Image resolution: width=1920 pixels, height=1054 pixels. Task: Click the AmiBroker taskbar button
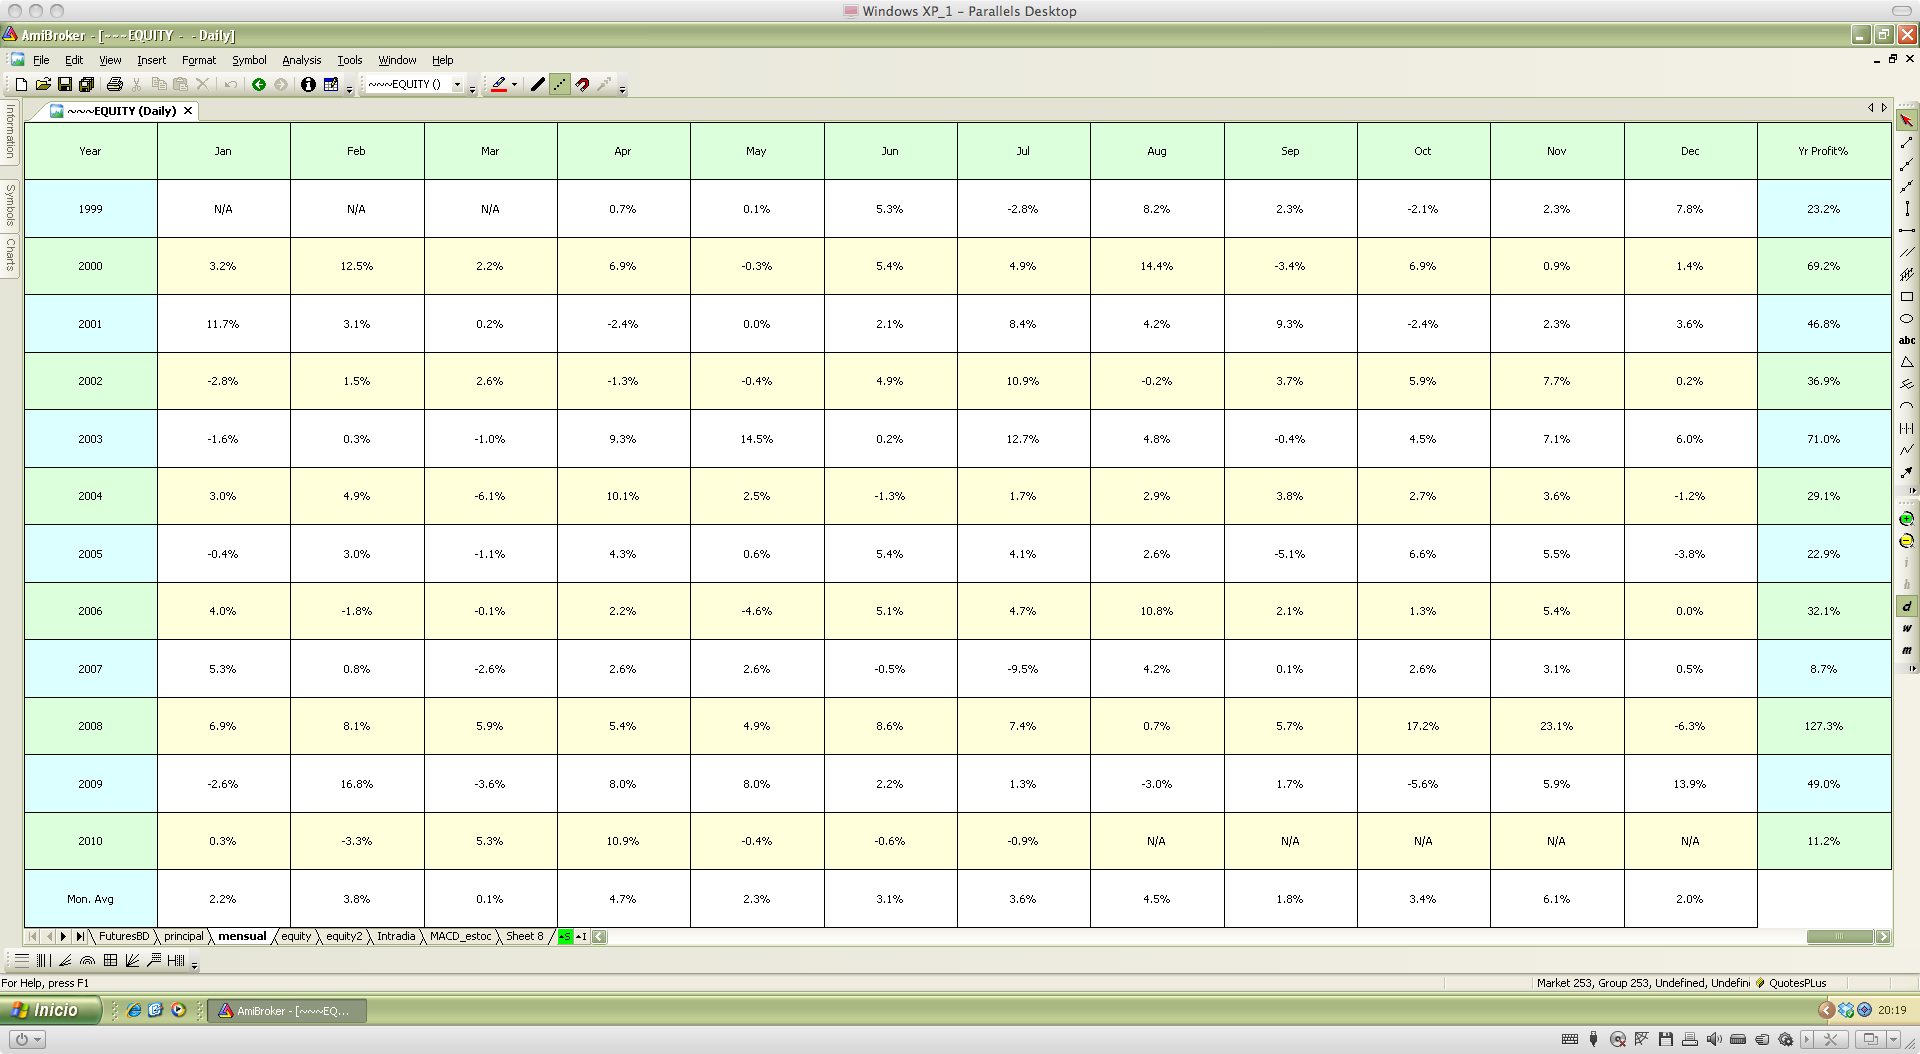(x=287, y=1011)
